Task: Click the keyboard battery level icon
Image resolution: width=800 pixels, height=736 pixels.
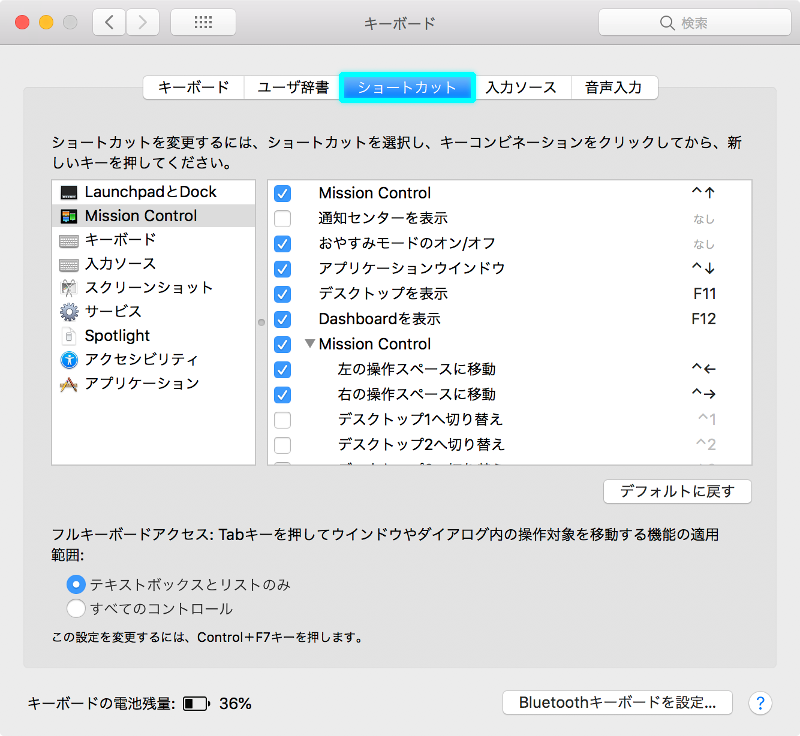Action: pos(196,704)
